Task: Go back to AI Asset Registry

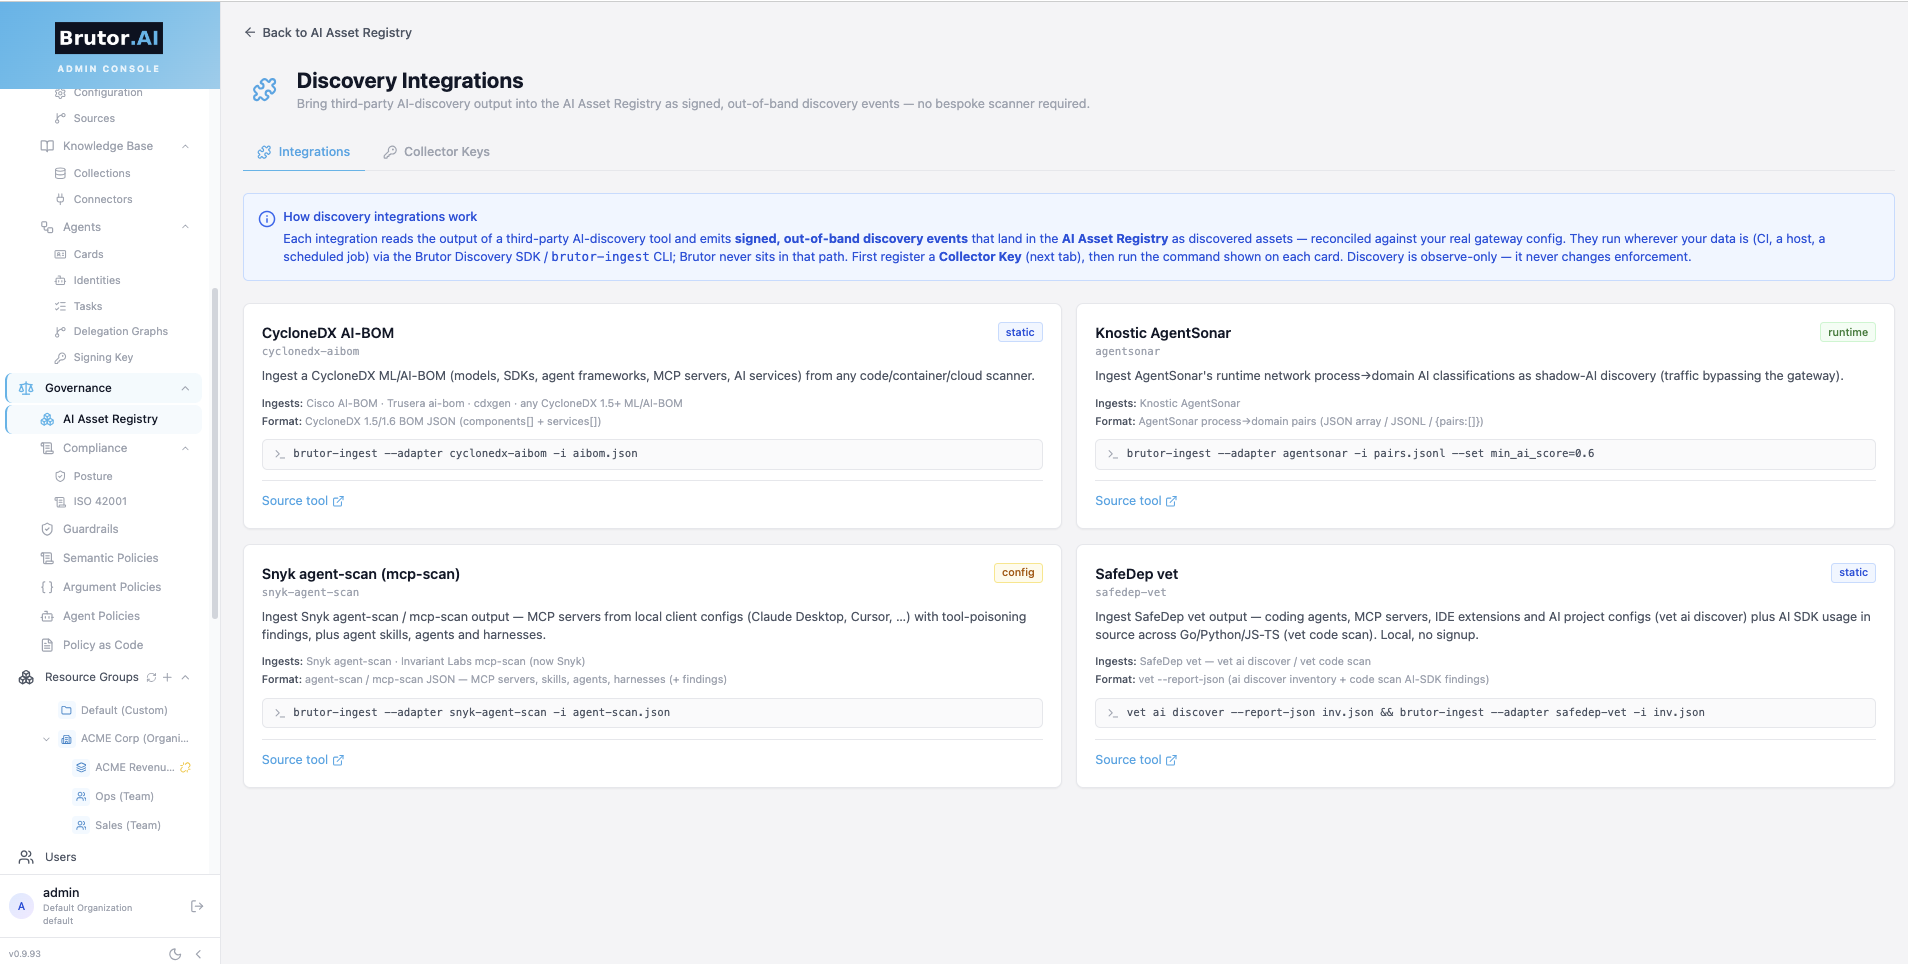Action: click(328, 33)
